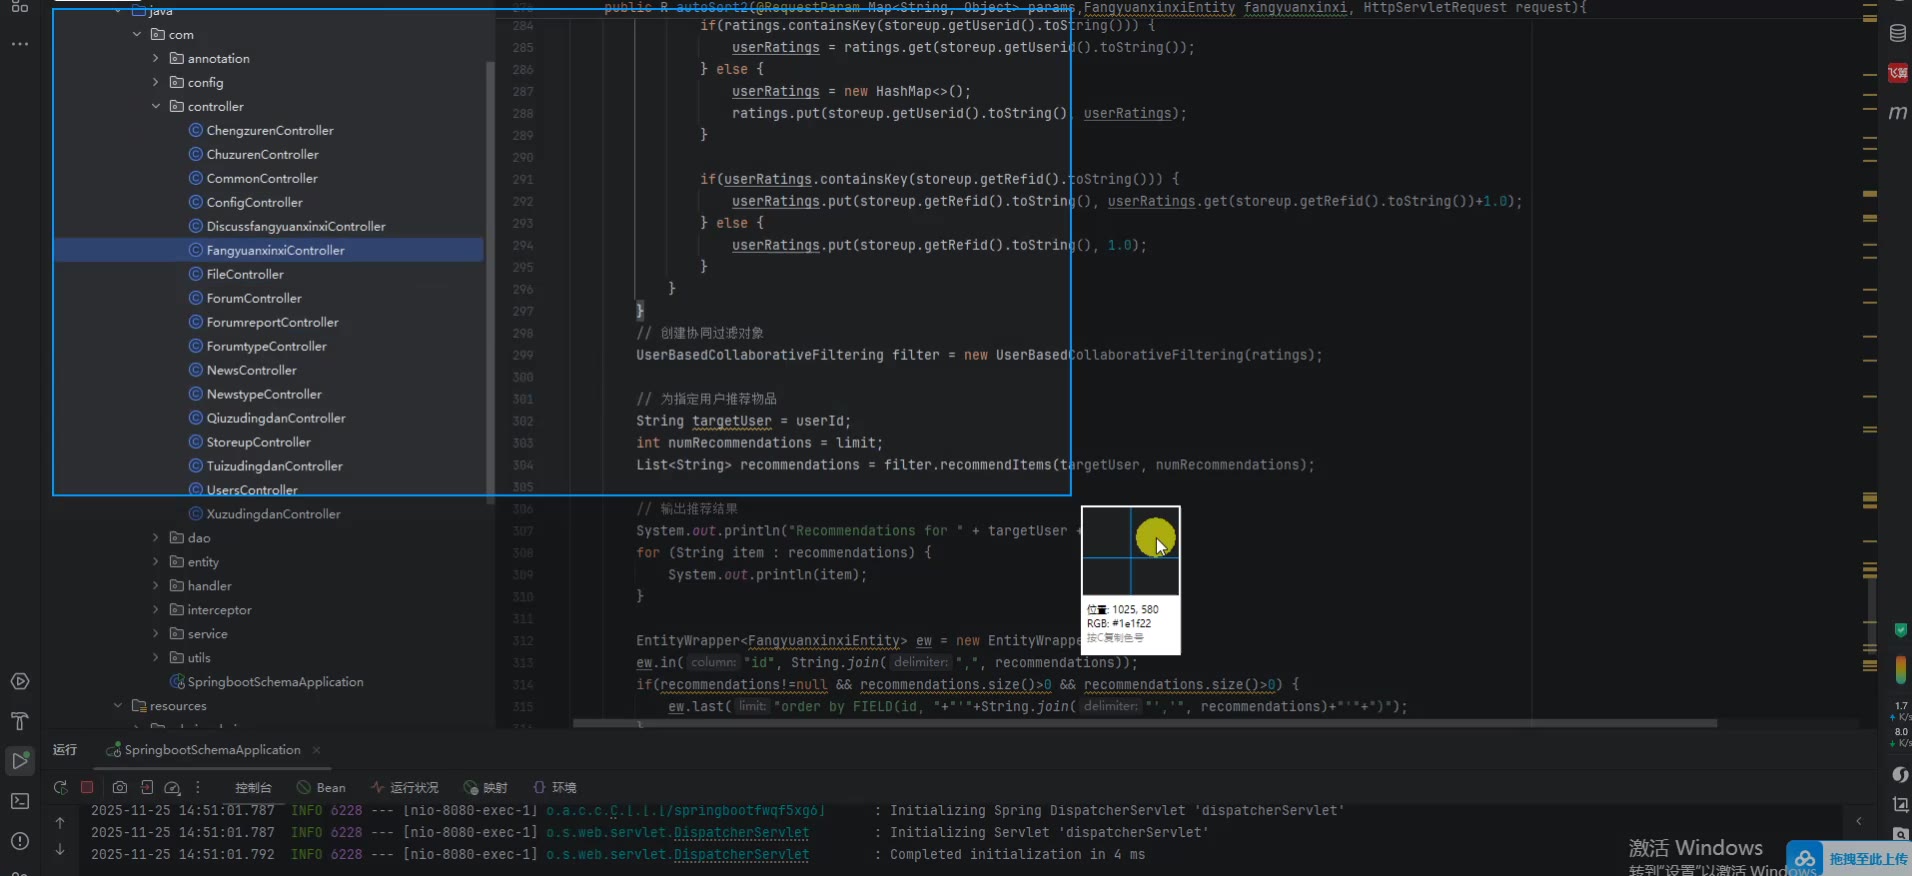Image resolution: width=1912 pixels, height=876 pixels.
Task: Open ForumreportController class
Action: pos(272,323)
